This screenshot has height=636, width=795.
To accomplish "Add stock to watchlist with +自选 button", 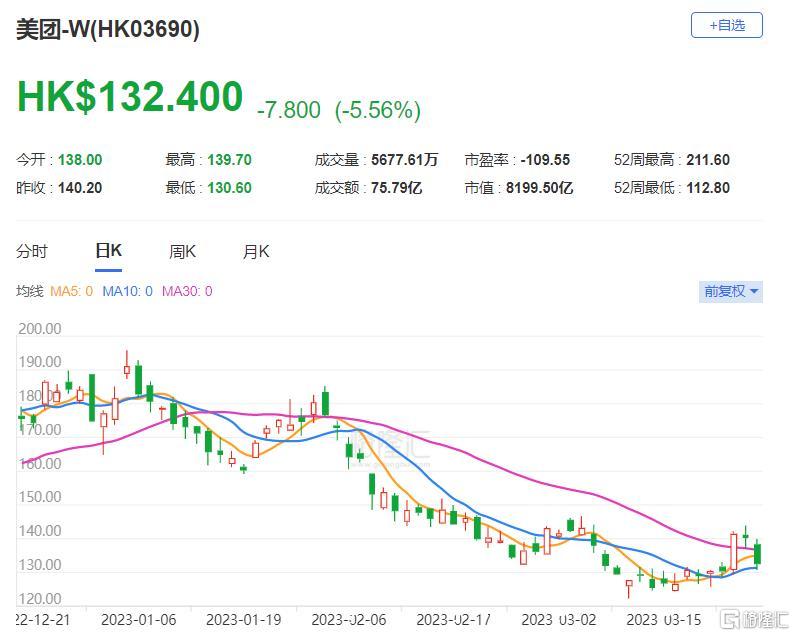I will point(727,25).
